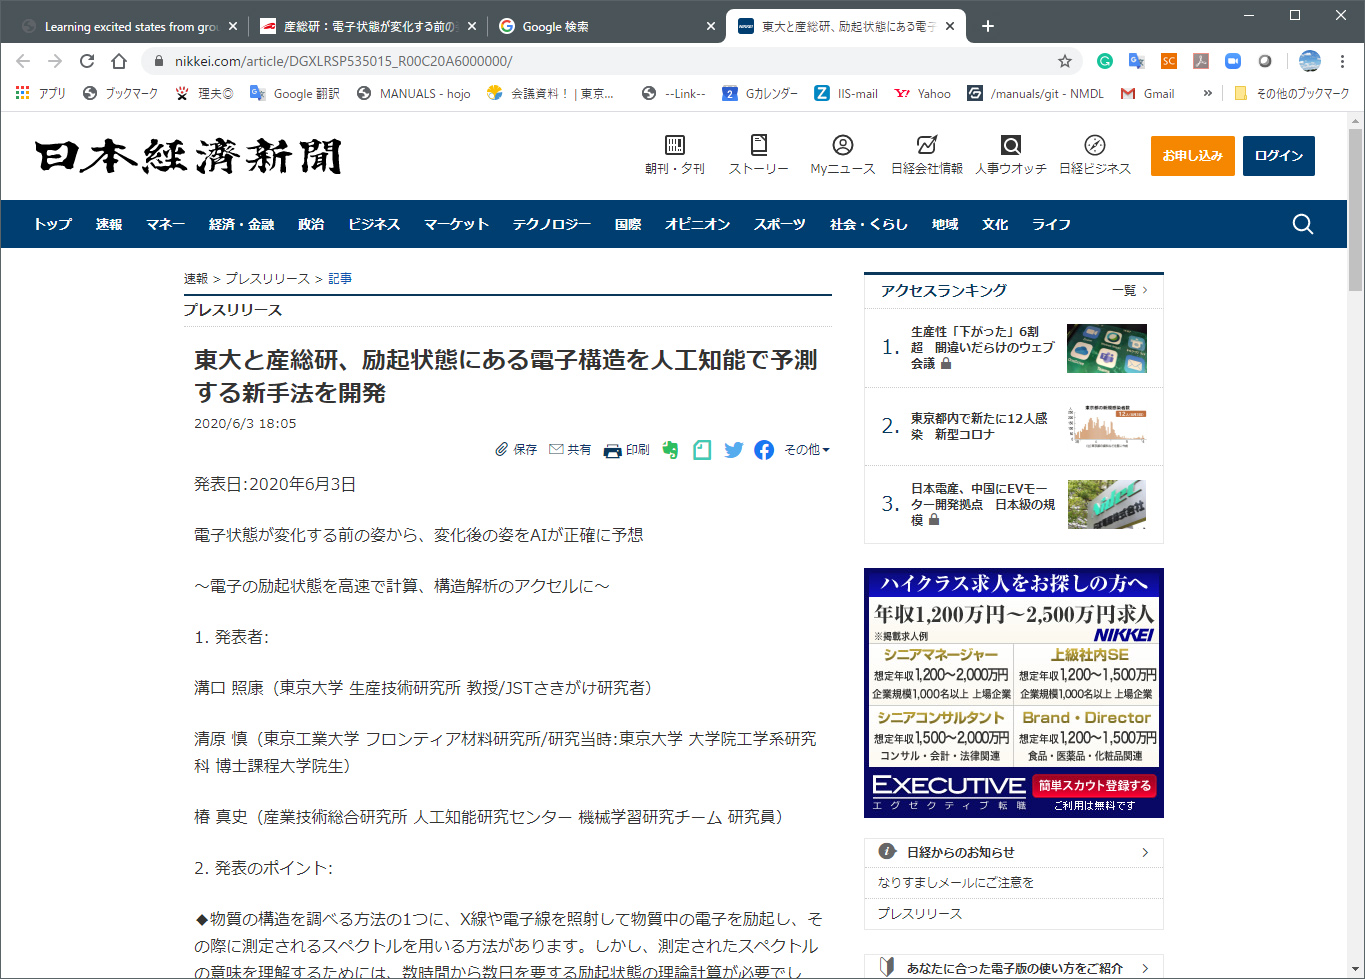This screenshot has height=979, width=1365.
Task: Close the Google 検索 tab
Action: (x=711, y=26)
